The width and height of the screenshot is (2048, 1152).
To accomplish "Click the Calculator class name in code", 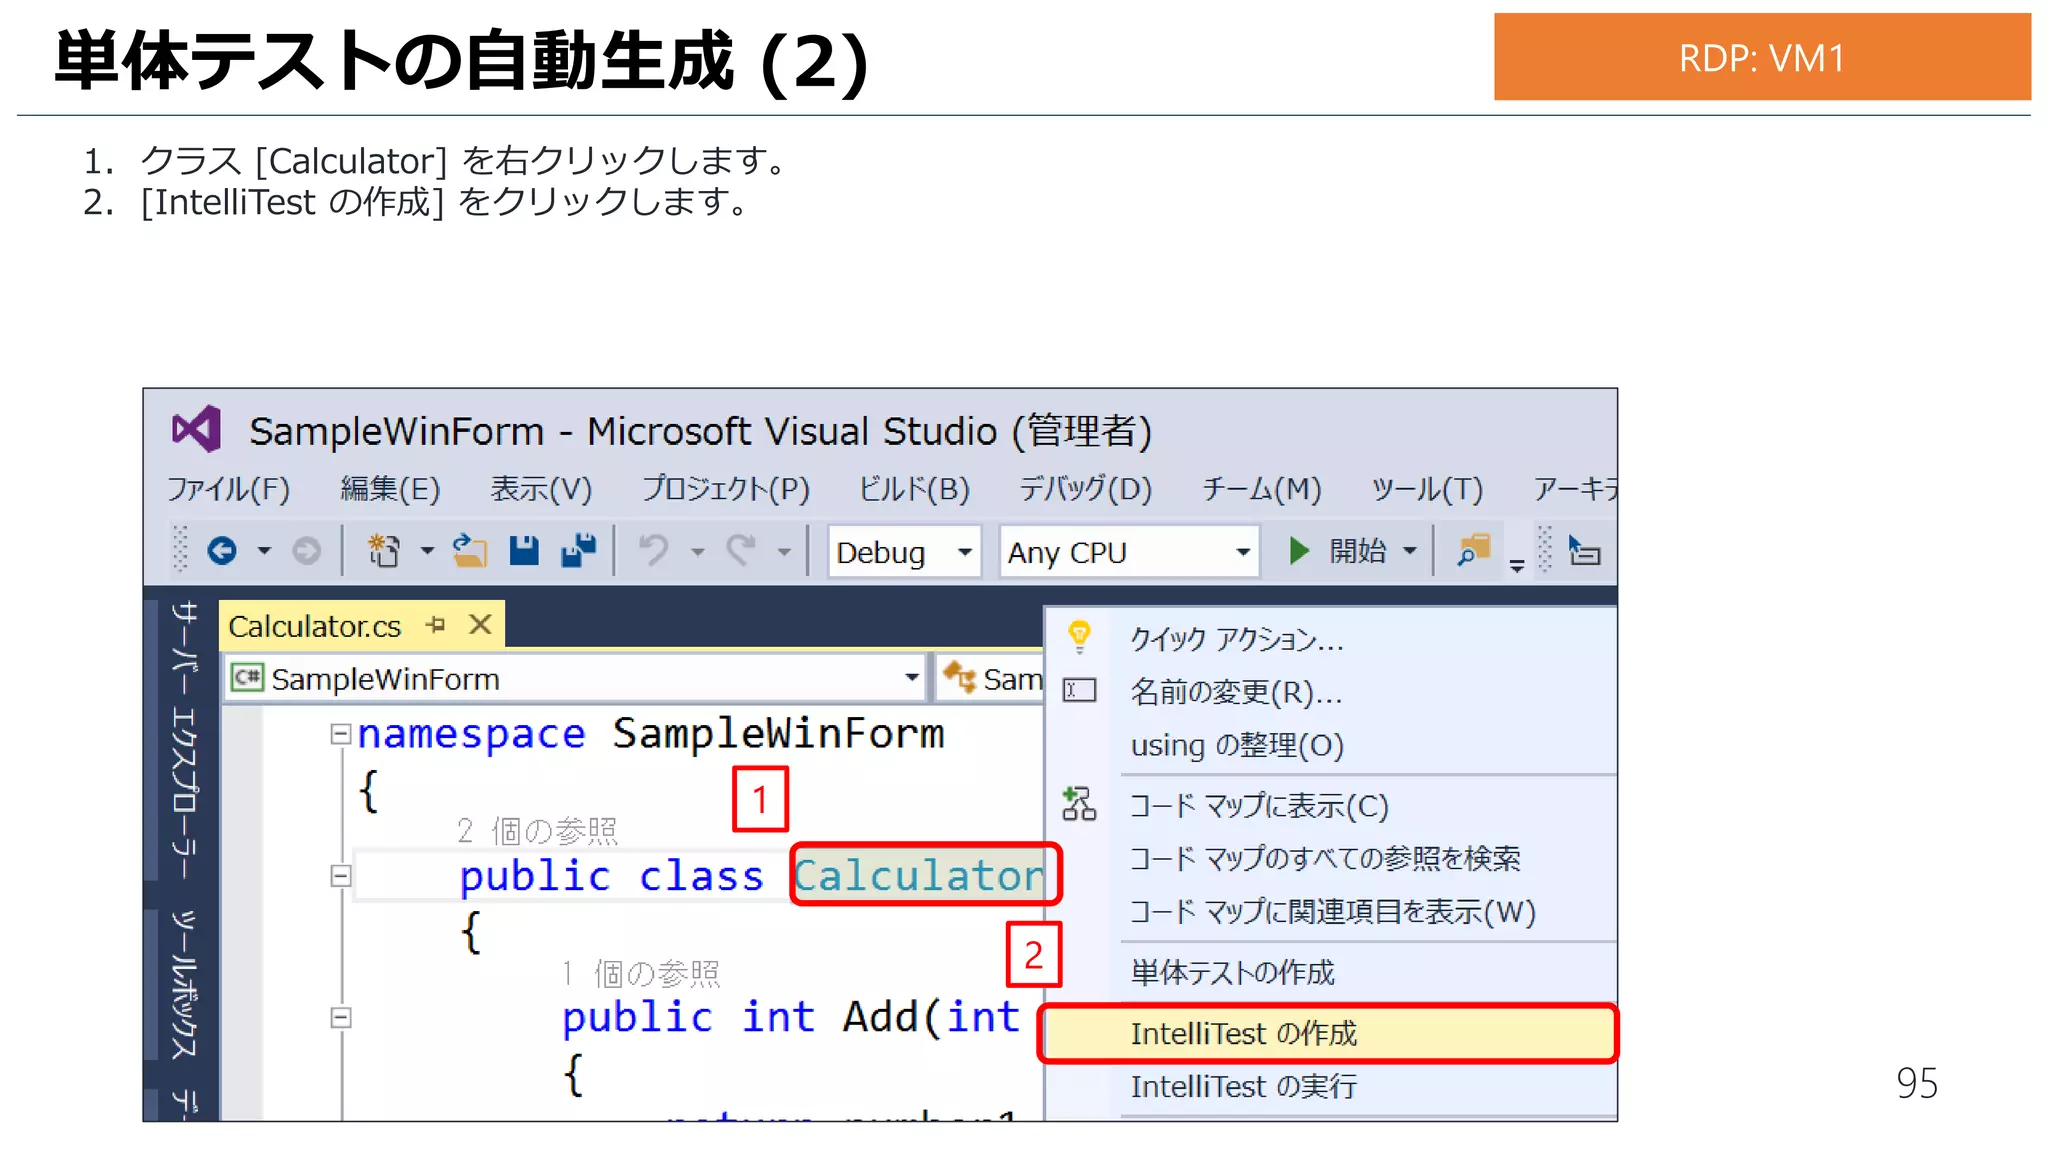I will [919, 876].
